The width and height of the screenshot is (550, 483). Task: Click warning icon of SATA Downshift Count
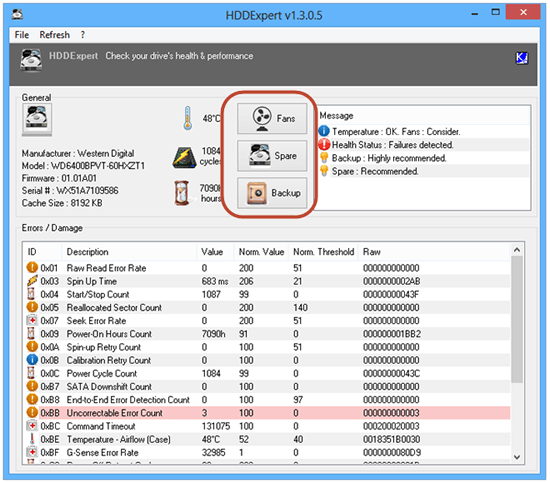(32, 387)
